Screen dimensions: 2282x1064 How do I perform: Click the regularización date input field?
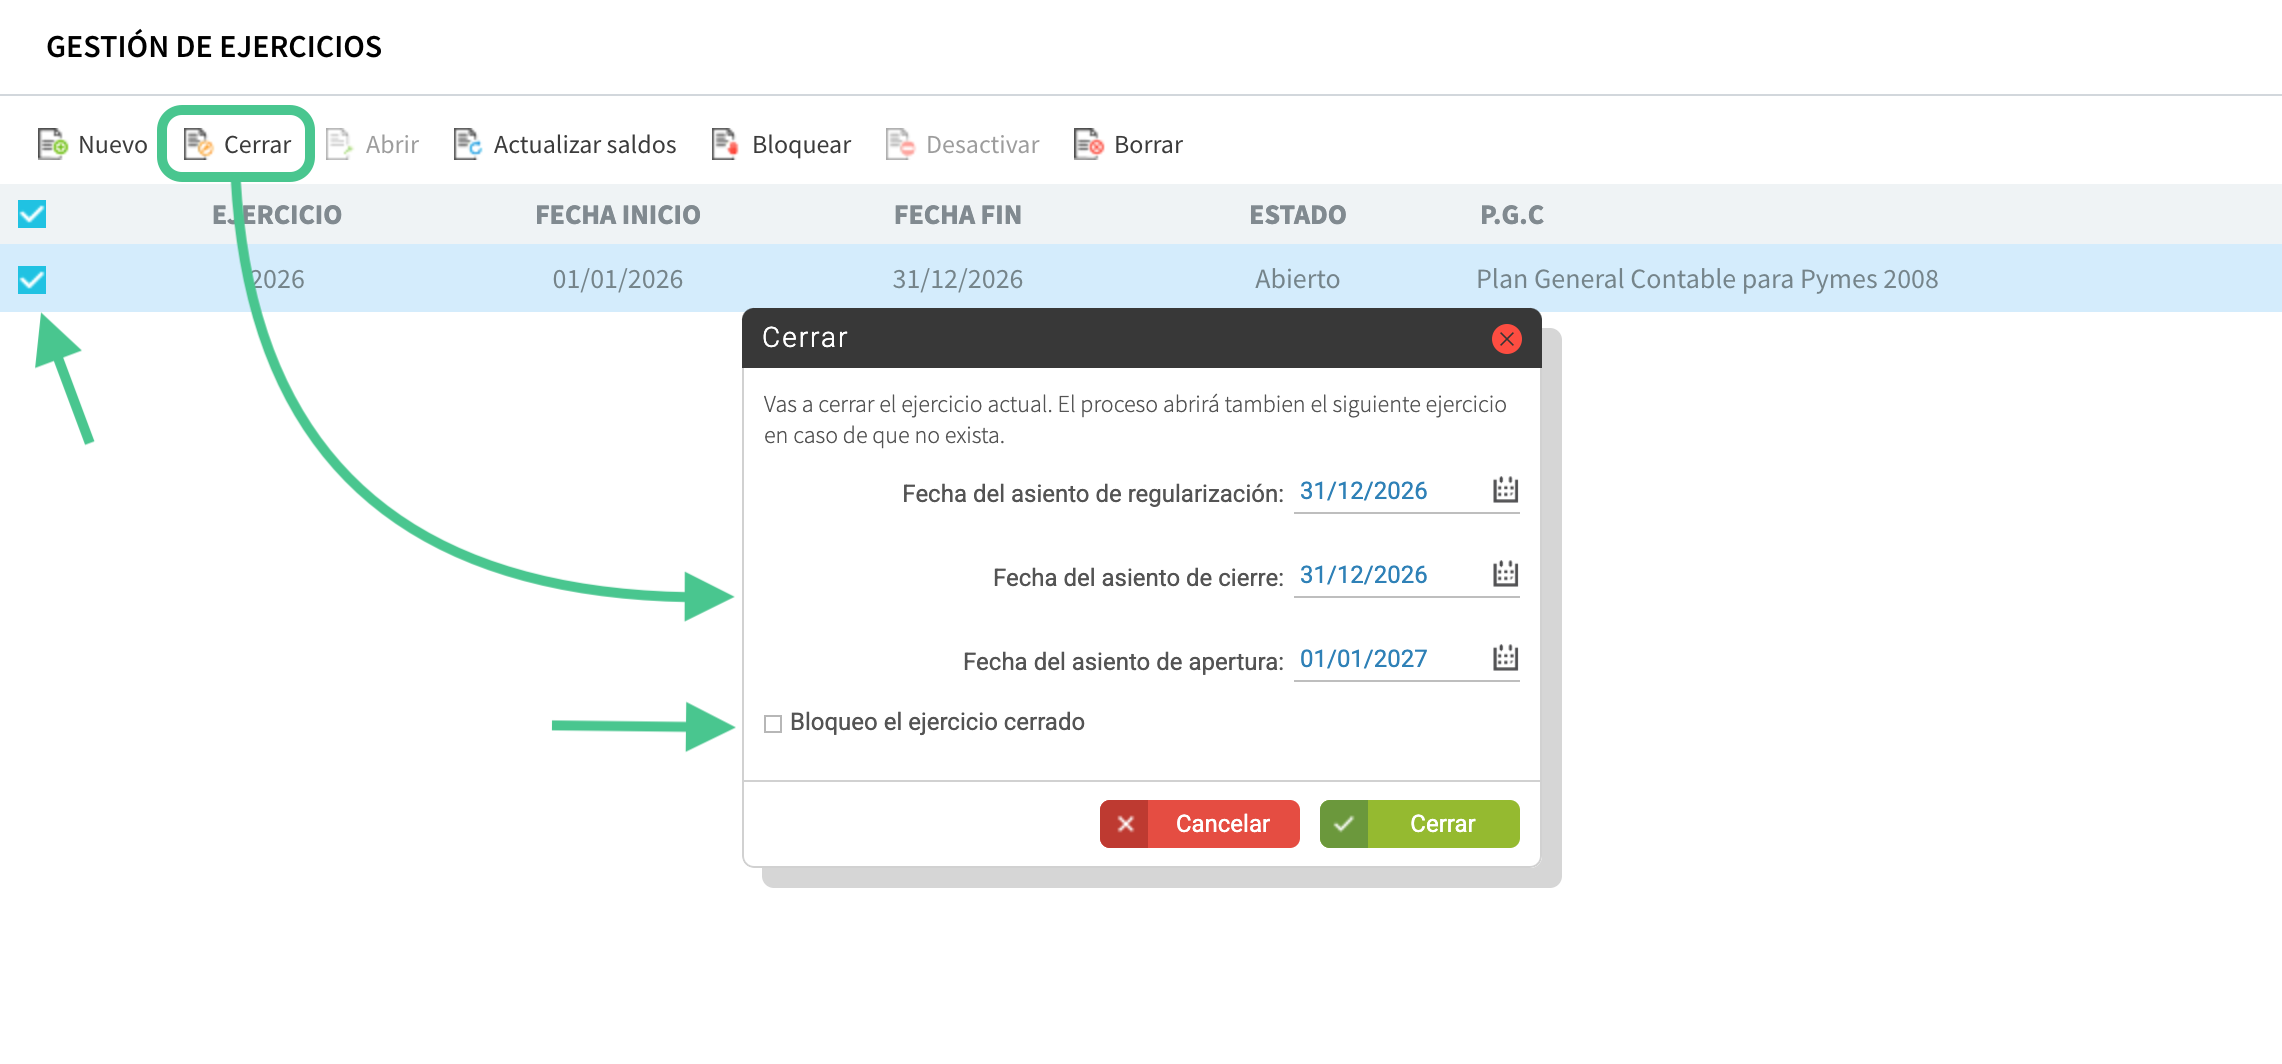coord(1385,491)
